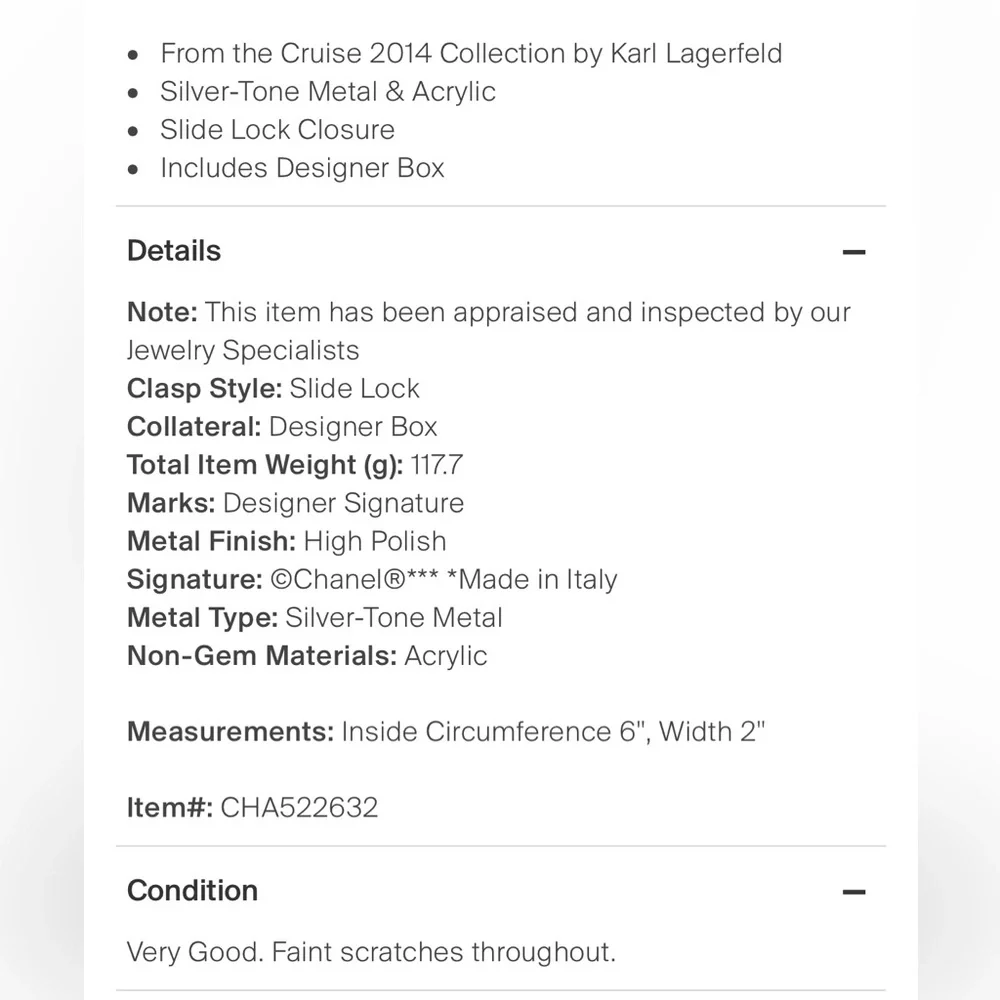This screenshot has height=1000, width=1000.
Task: Click the Details section heading
Action: click(174, 251)
